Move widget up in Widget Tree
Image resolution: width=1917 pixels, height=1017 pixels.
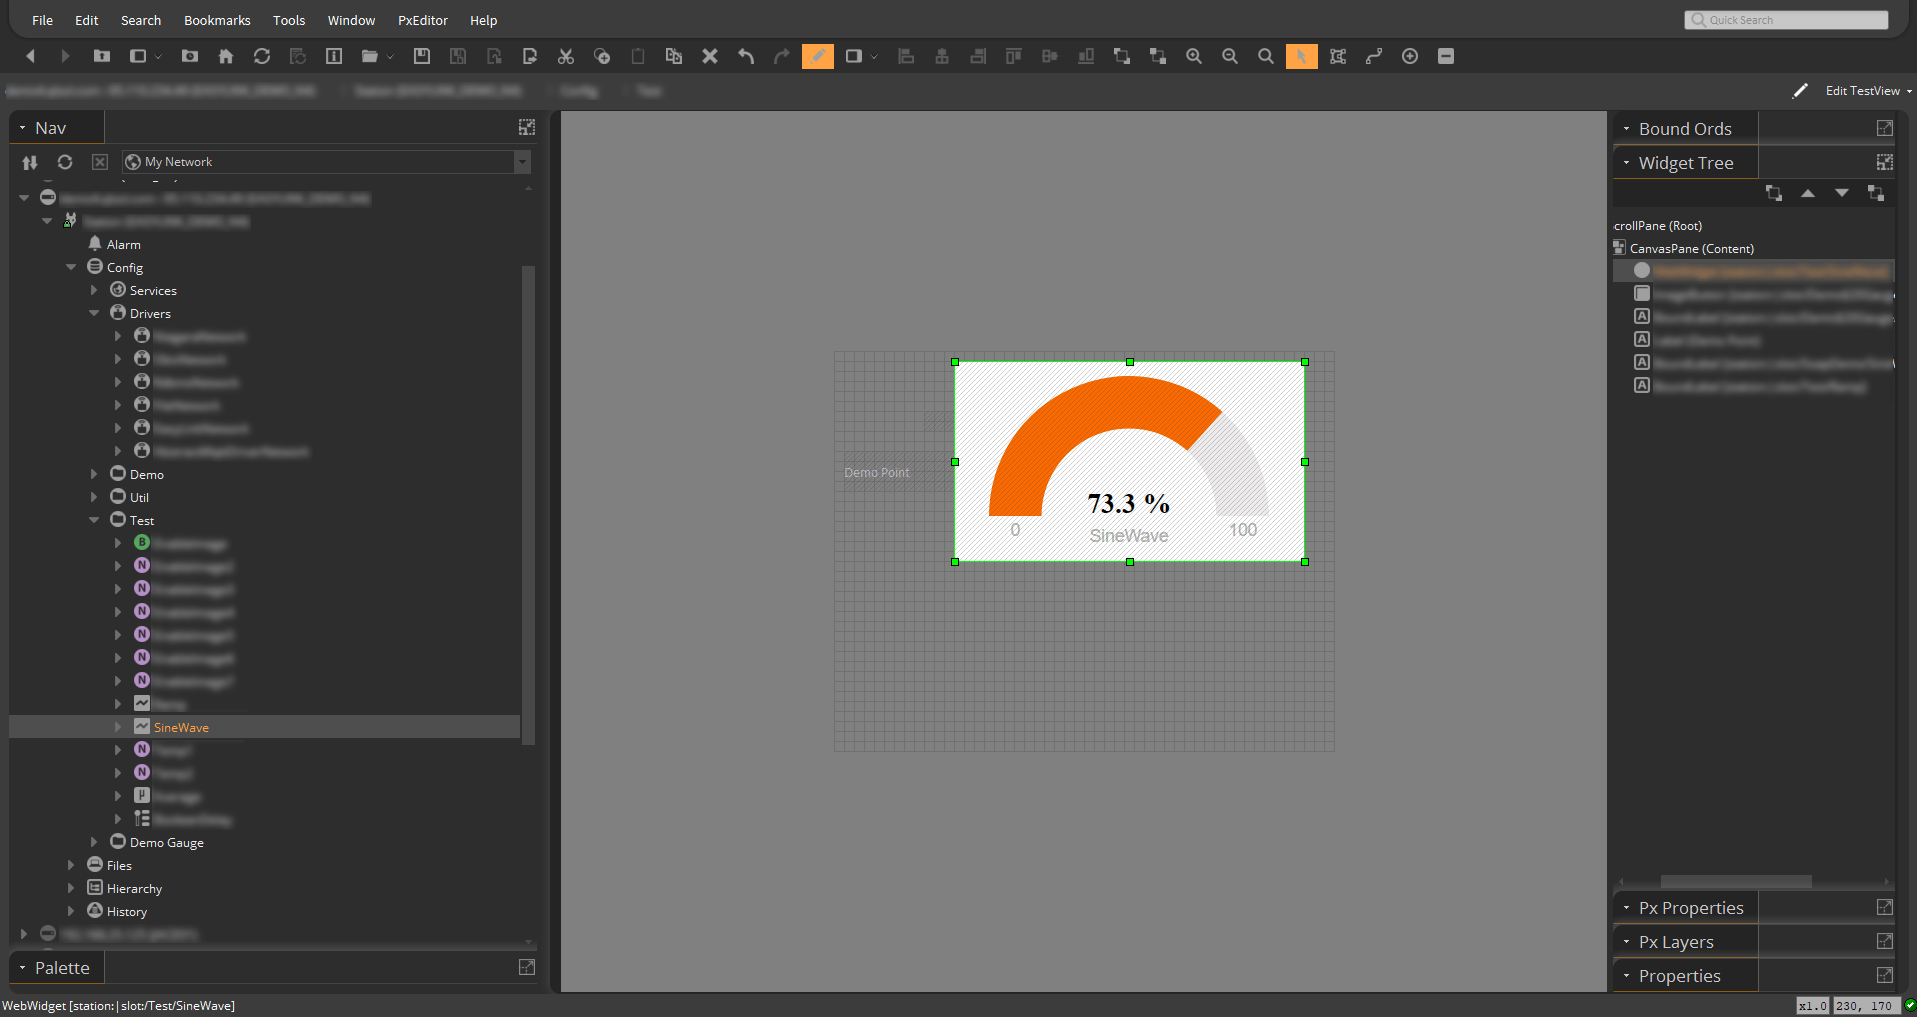(x=1808, y=193)
